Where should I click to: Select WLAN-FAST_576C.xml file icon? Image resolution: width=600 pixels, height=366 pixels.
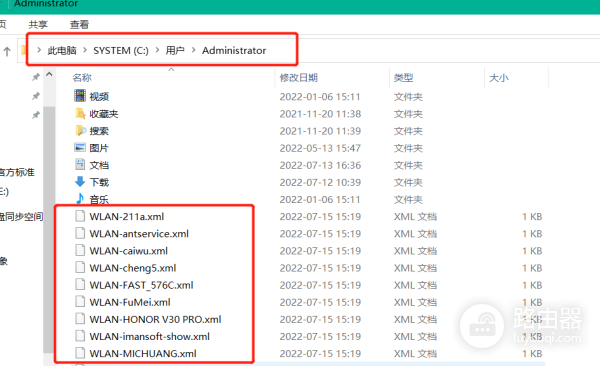coord(80,285)
